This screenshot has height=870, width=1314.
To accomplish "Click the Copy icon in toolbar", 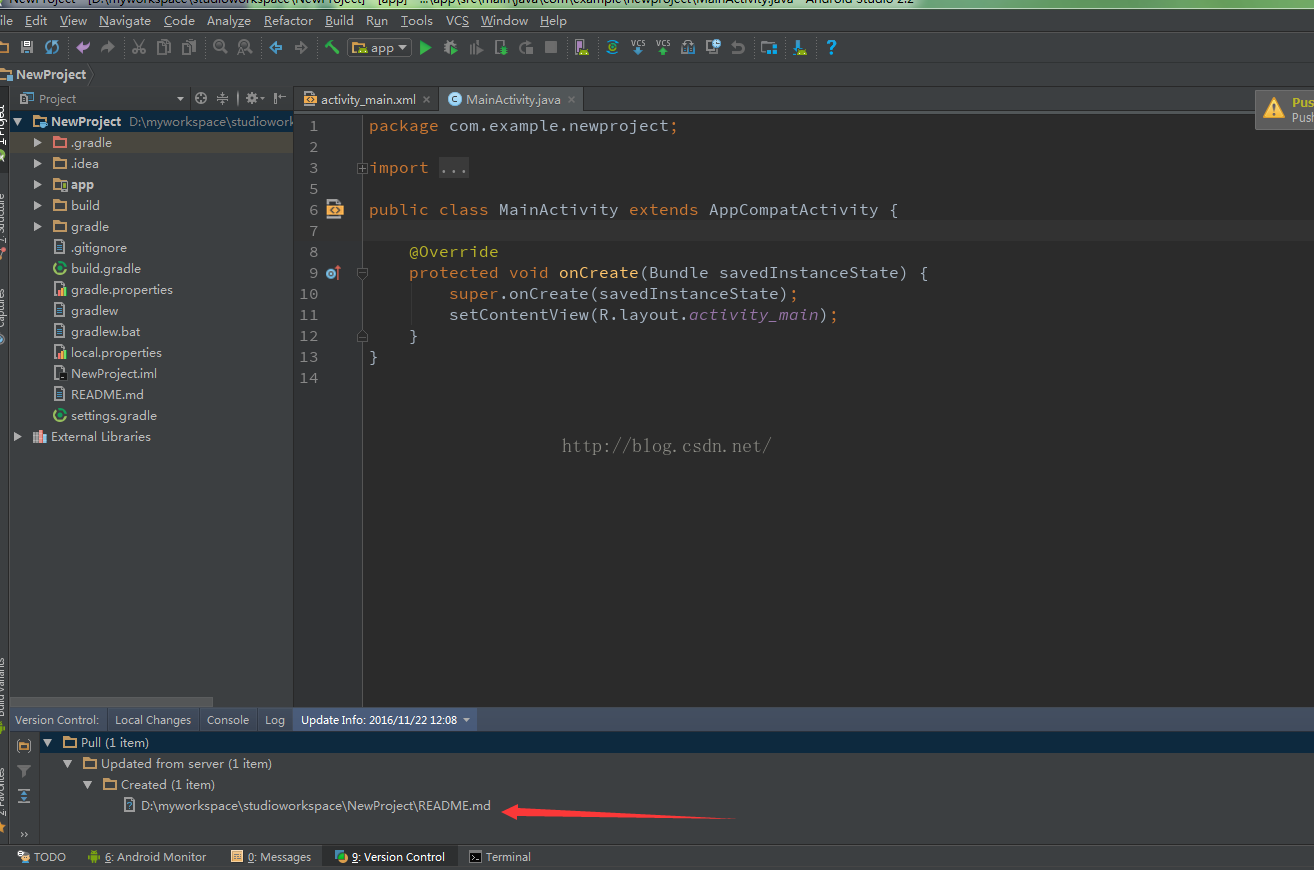I will pyautogui.click(x=163, y=47).
